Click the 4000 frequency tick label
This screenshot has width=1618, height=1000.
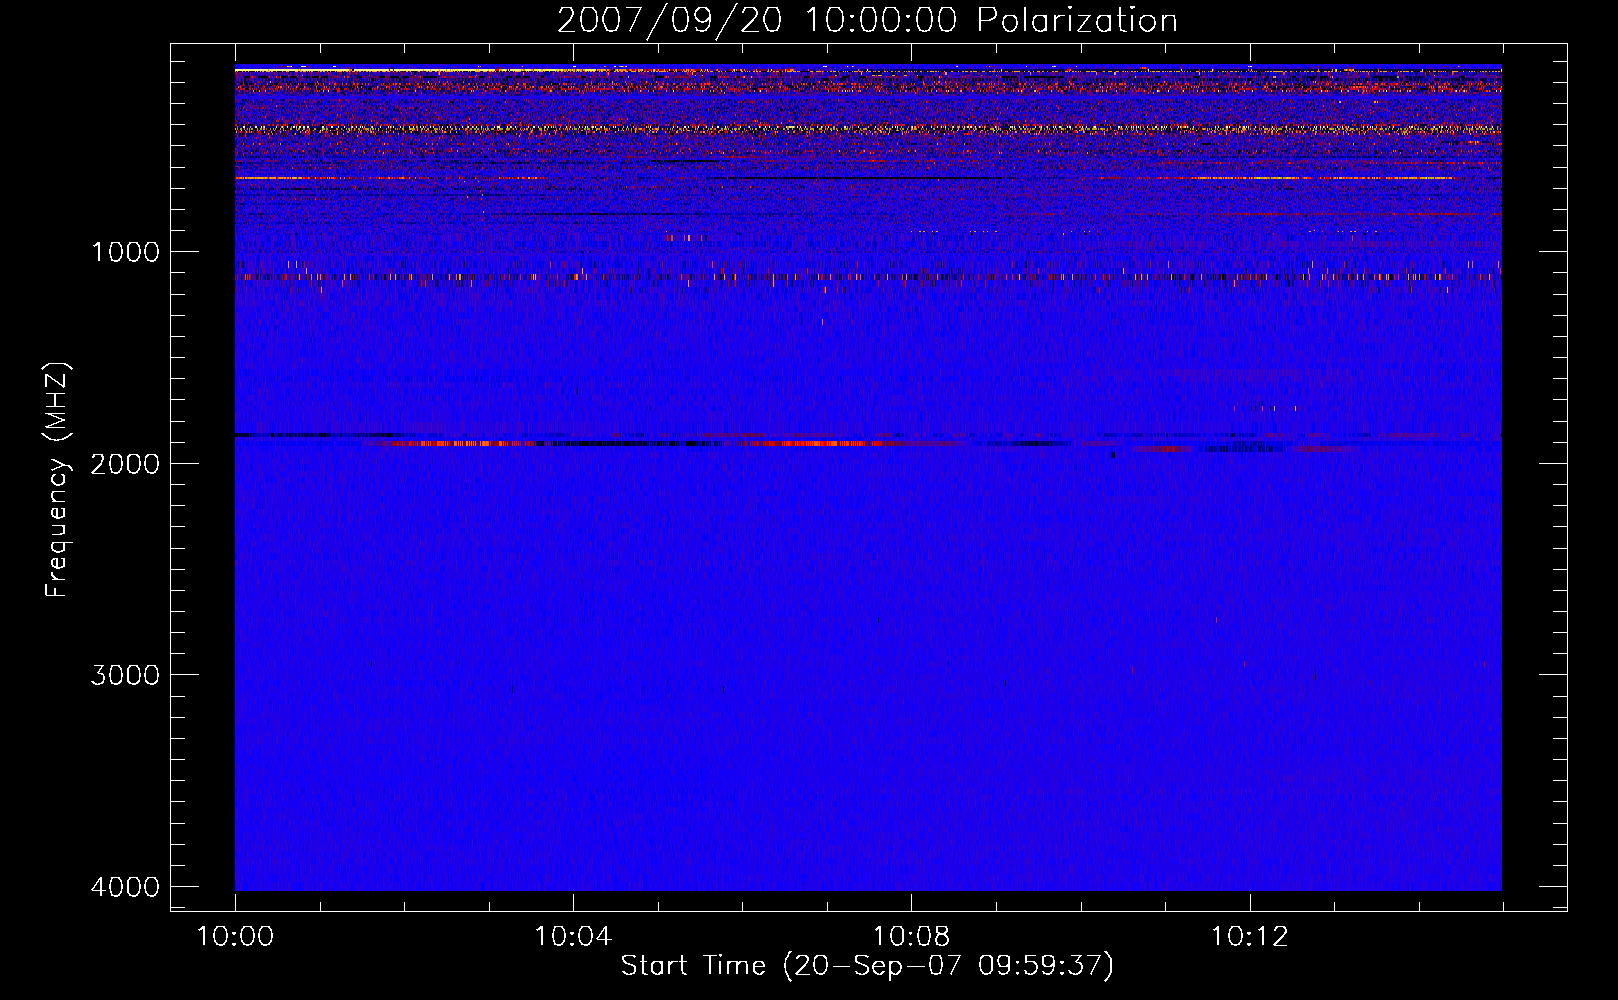125,886
